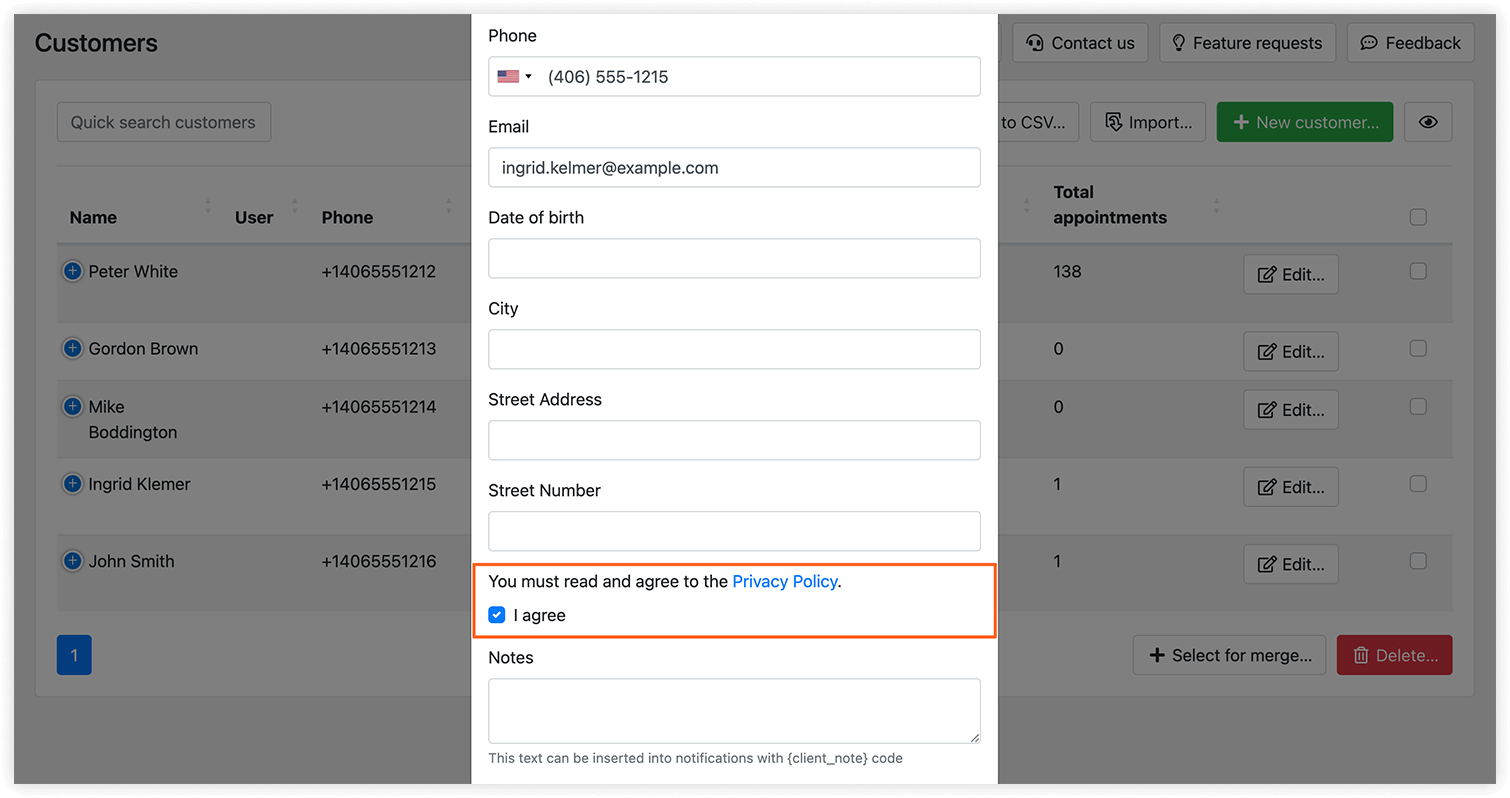
Task: Click Street Number field
Action: 734,531
